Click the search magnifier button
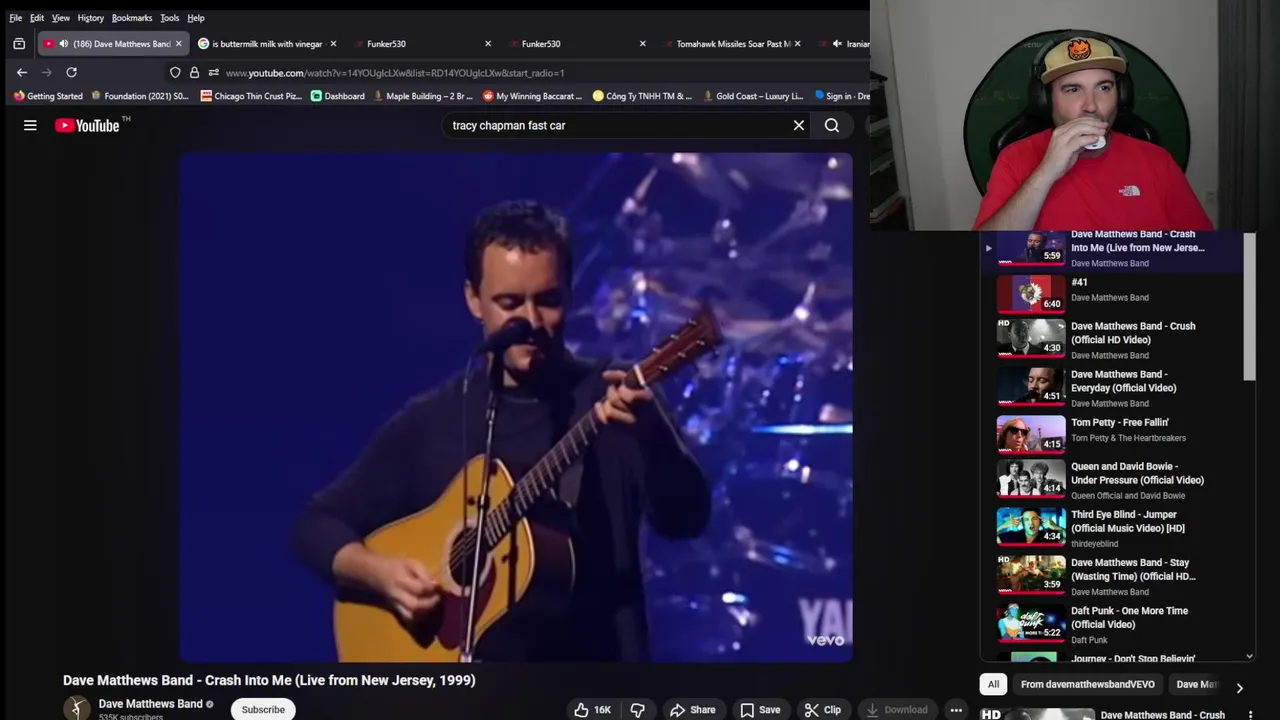Screen dimensions: 1280x720 (832, 125)
